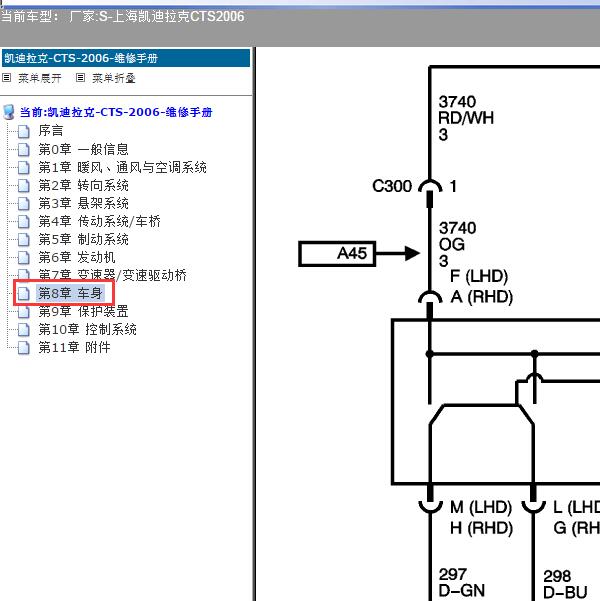600x601 pixels.
Task: Select 第6章 发动机 chapter
Action: pos(77,257)
